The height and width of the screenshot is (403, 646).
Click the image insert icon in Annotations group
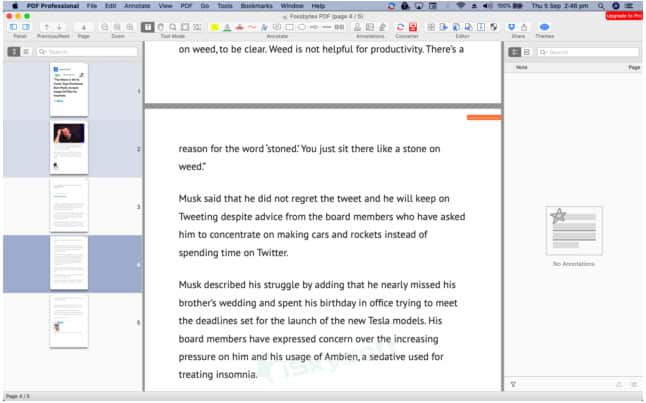click(x=370, y=27)
